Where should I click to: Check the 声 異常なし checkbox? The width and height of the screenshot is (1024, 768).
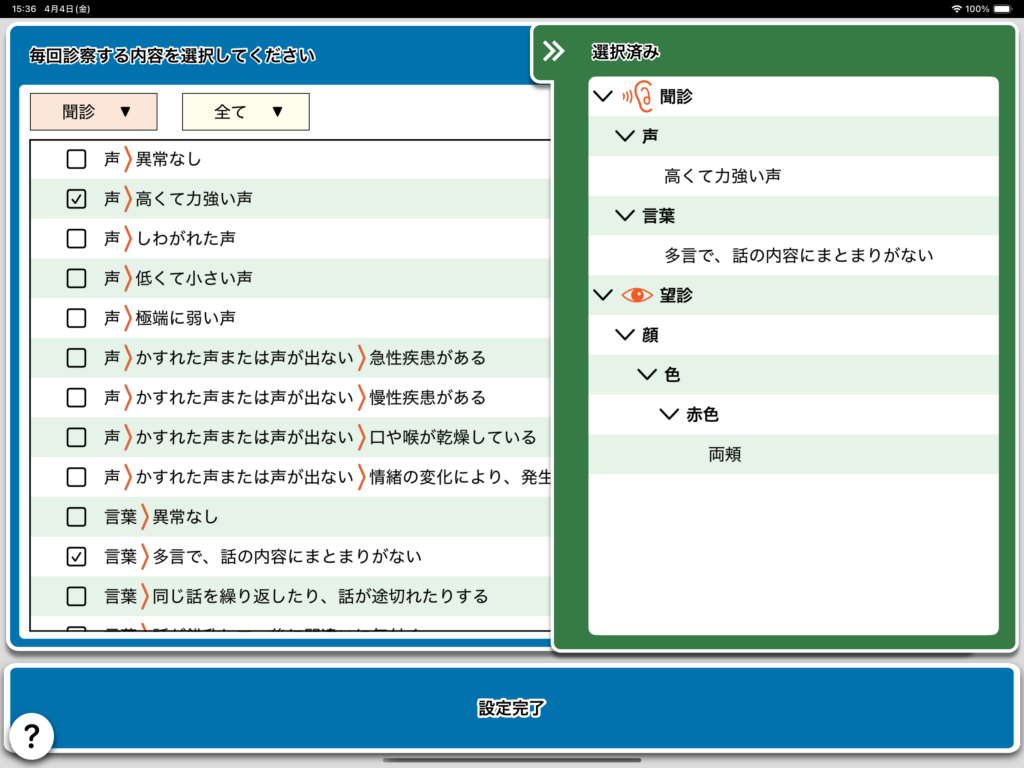point(76,159)
